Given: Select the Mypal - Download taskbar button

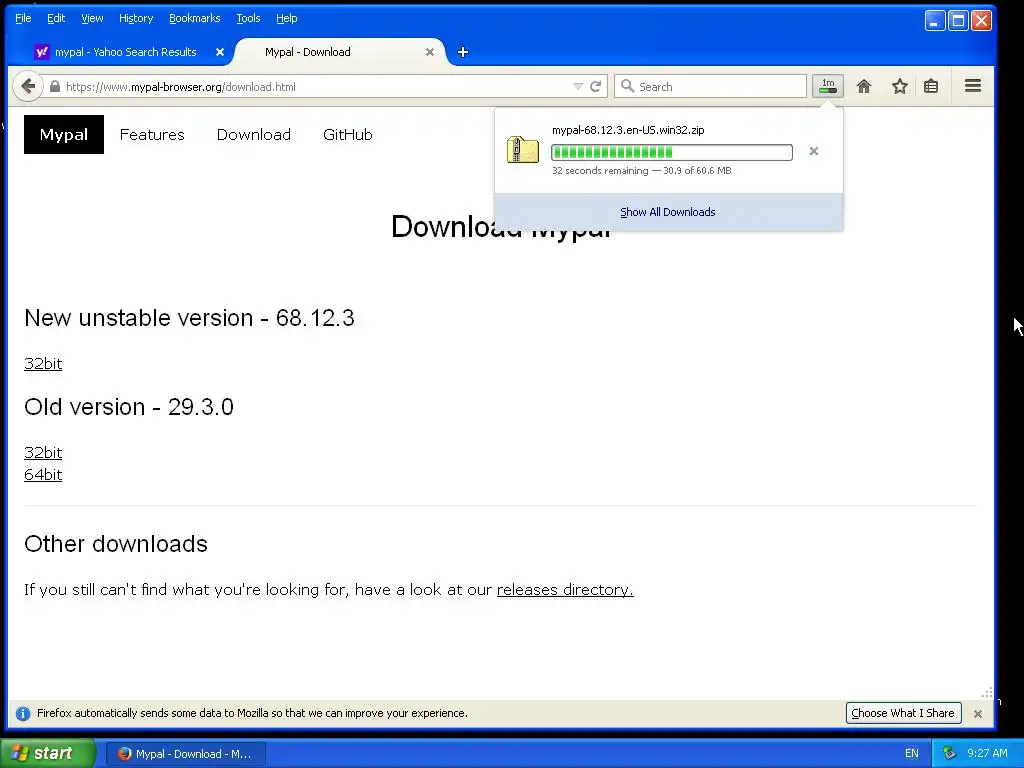Looking at the screenshot, I should [186, 754].
